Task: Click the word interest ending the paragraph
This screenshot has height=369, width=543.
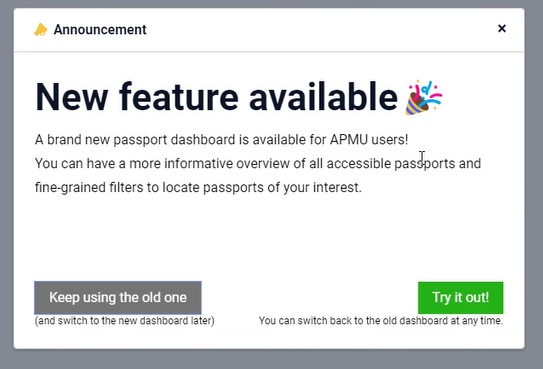Action: (x=337, y=188)
